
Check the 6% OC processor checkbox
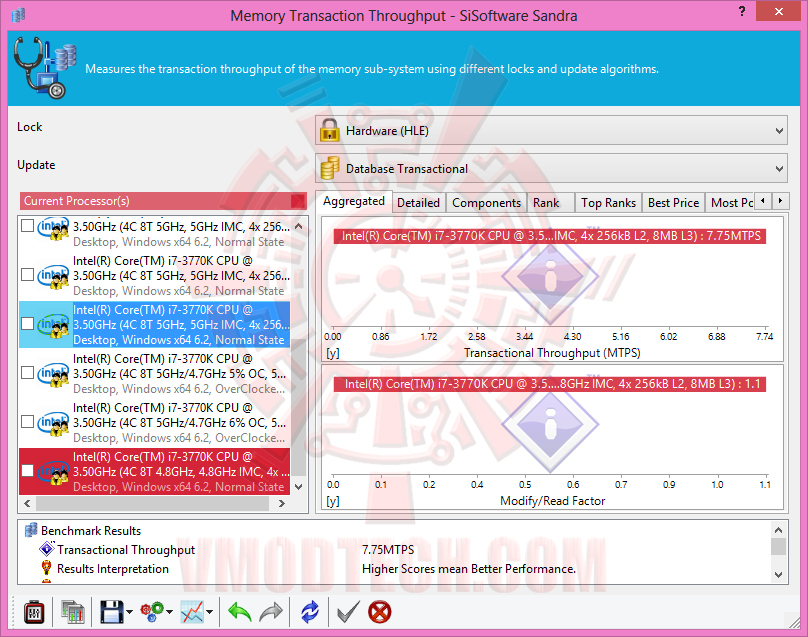pyautogui.click(x=27, y=422)
